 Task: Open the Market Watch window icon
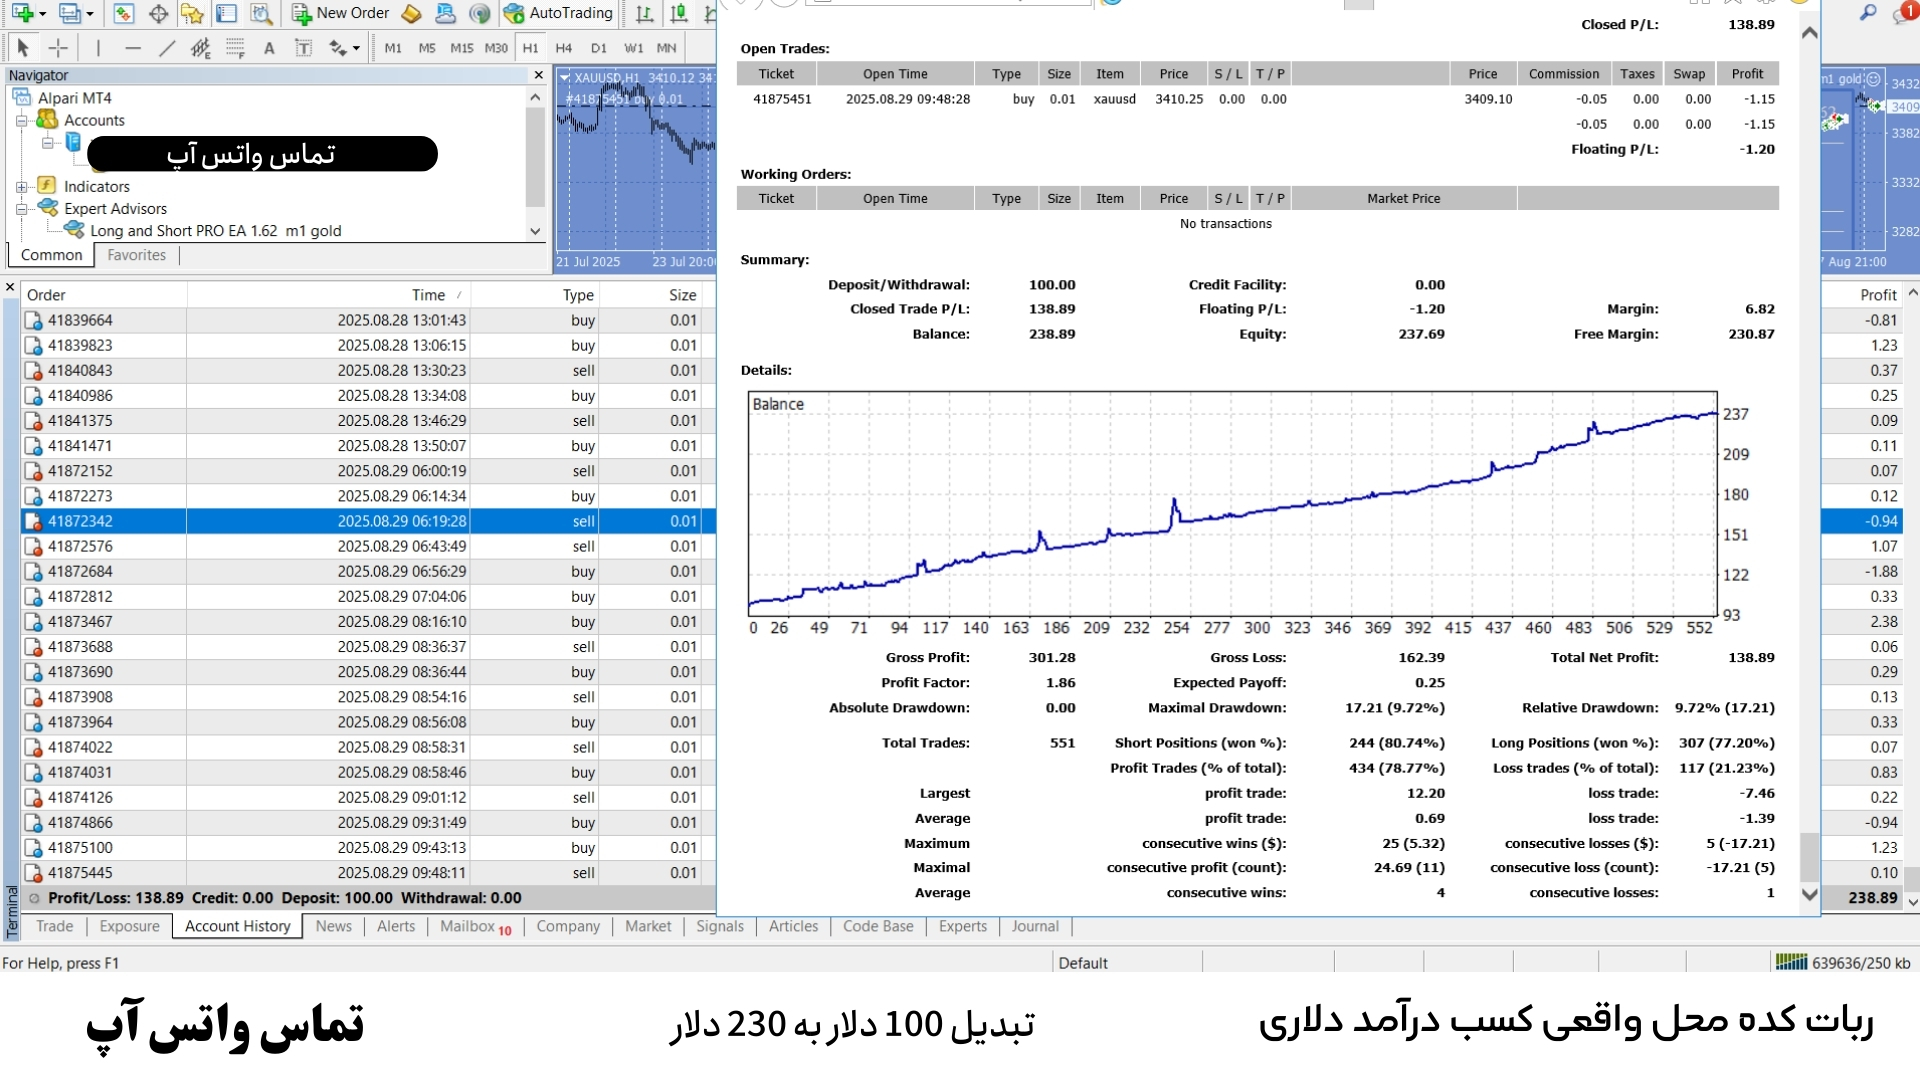coord(123,13)
